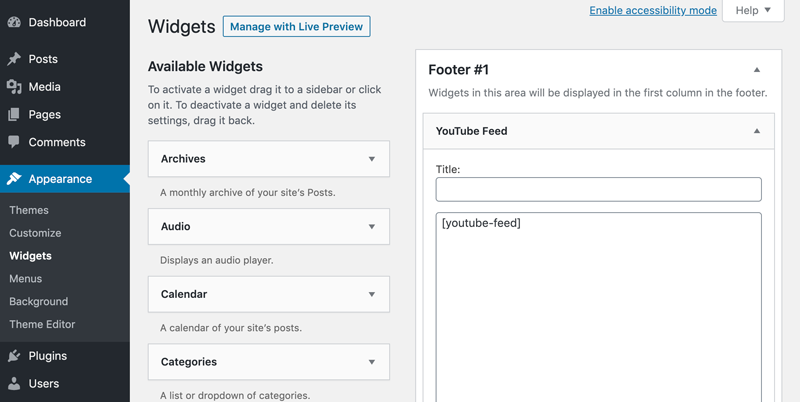Click the Users person icon
This screenshot has height=402, width=800.
pos(14,383)
